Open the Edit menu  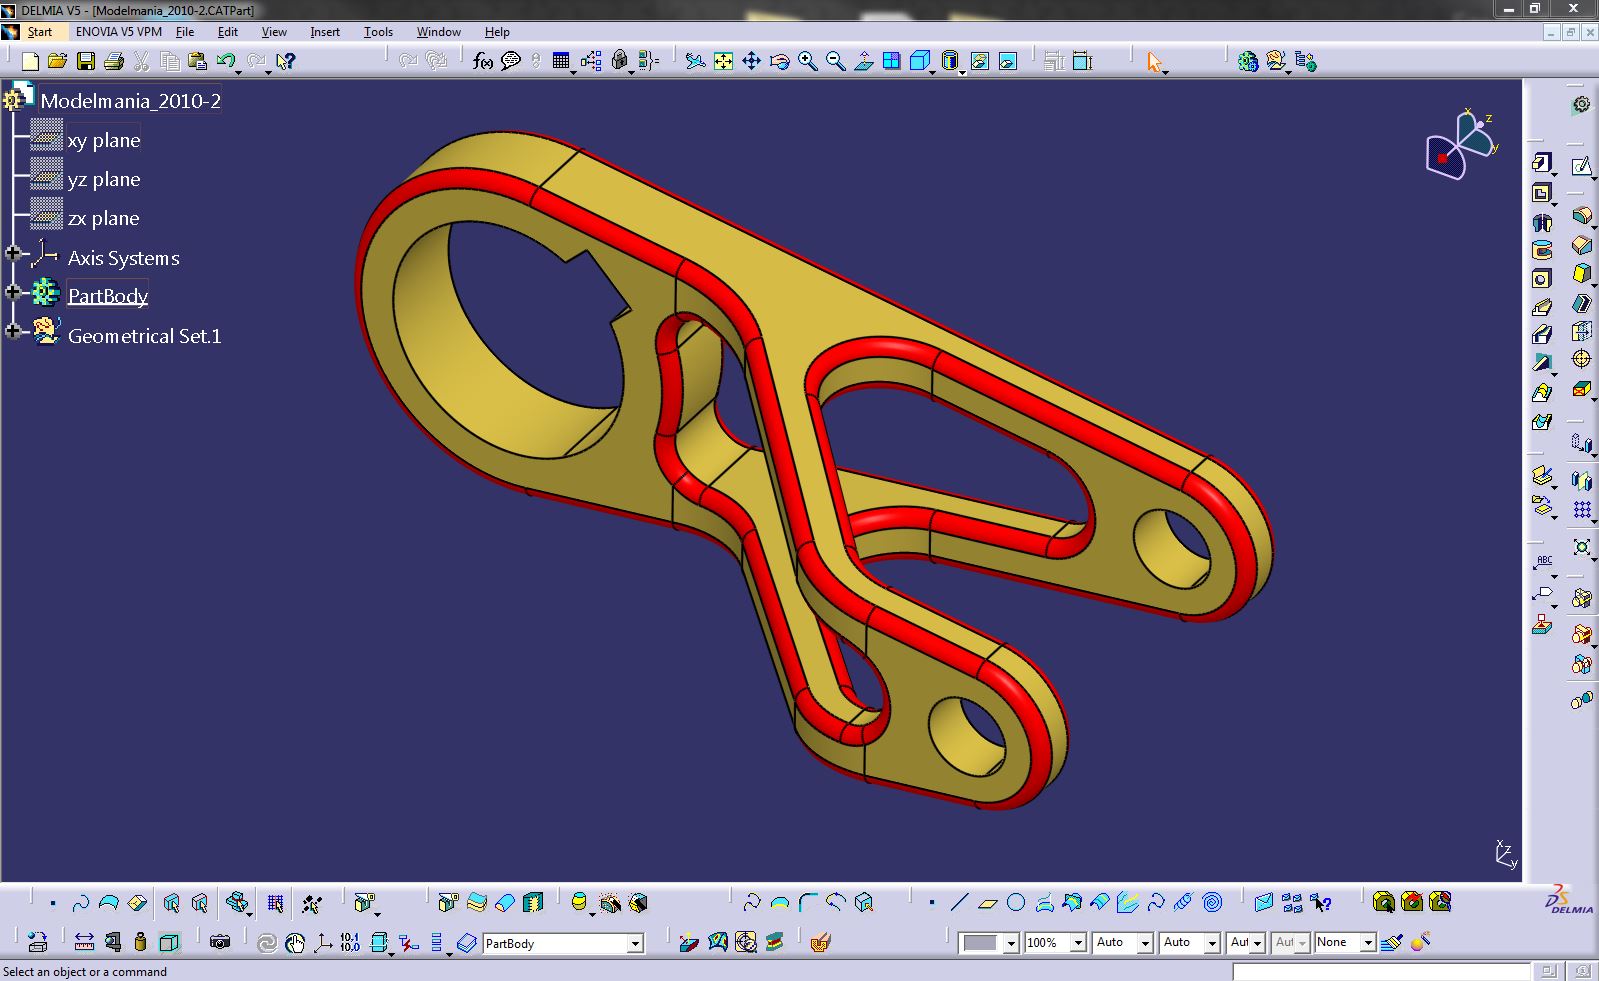coord(227,31)
